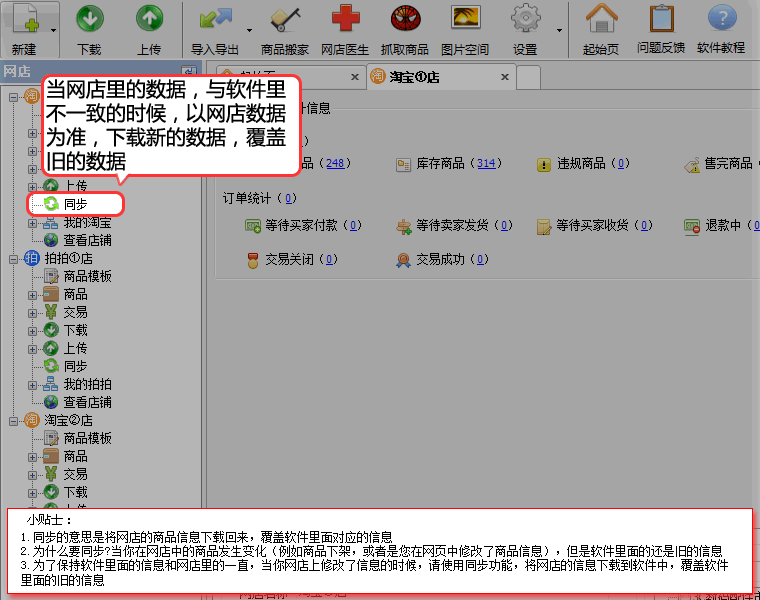
Task: Open the 交易成功 count link
Action: point(480,259)
